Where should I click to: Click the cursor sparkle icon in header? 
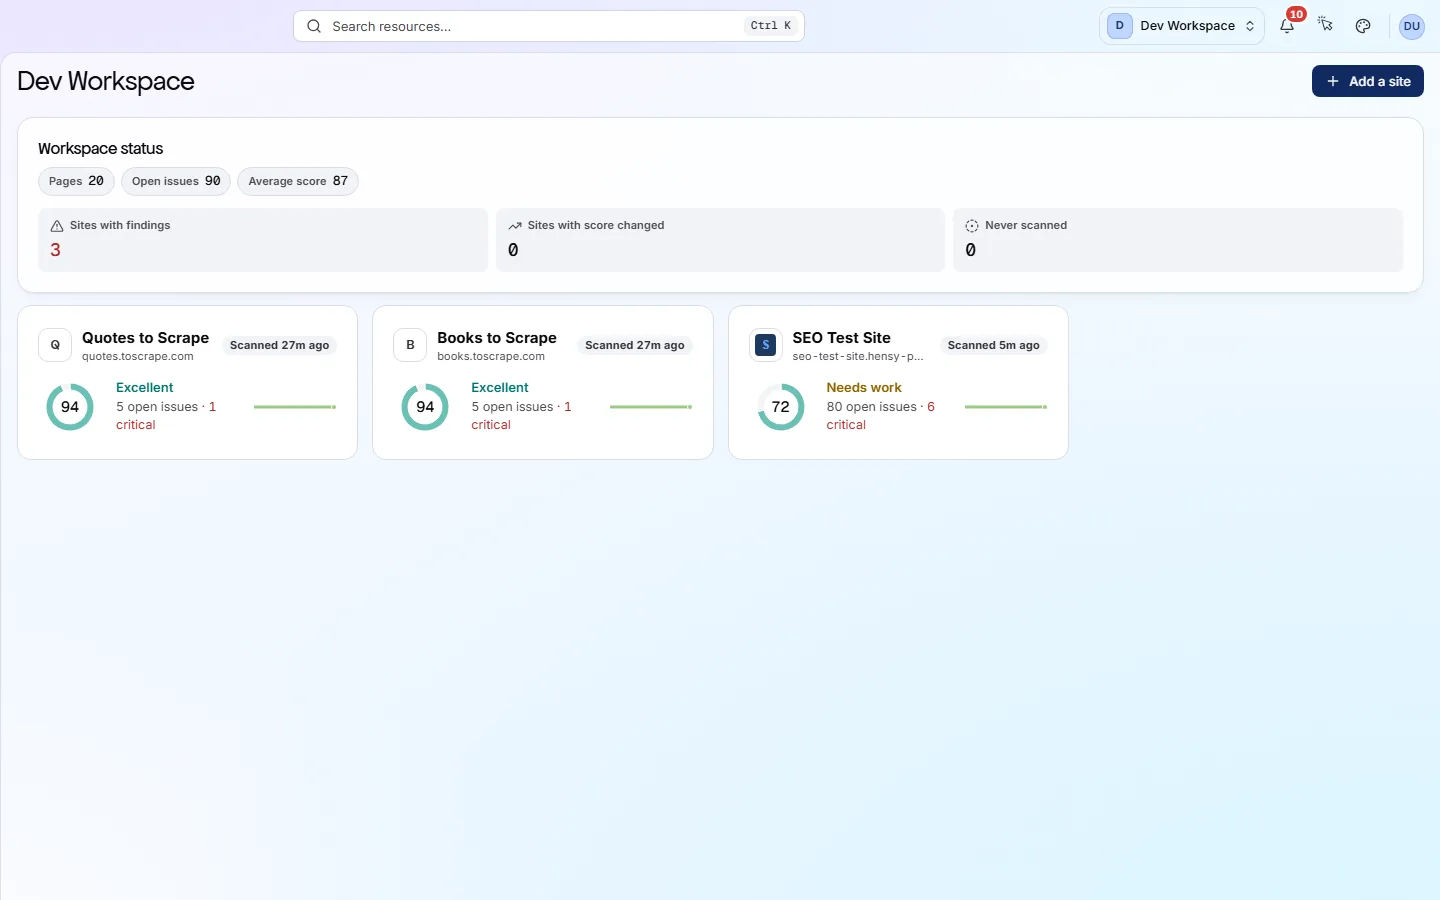(1325, 25)
